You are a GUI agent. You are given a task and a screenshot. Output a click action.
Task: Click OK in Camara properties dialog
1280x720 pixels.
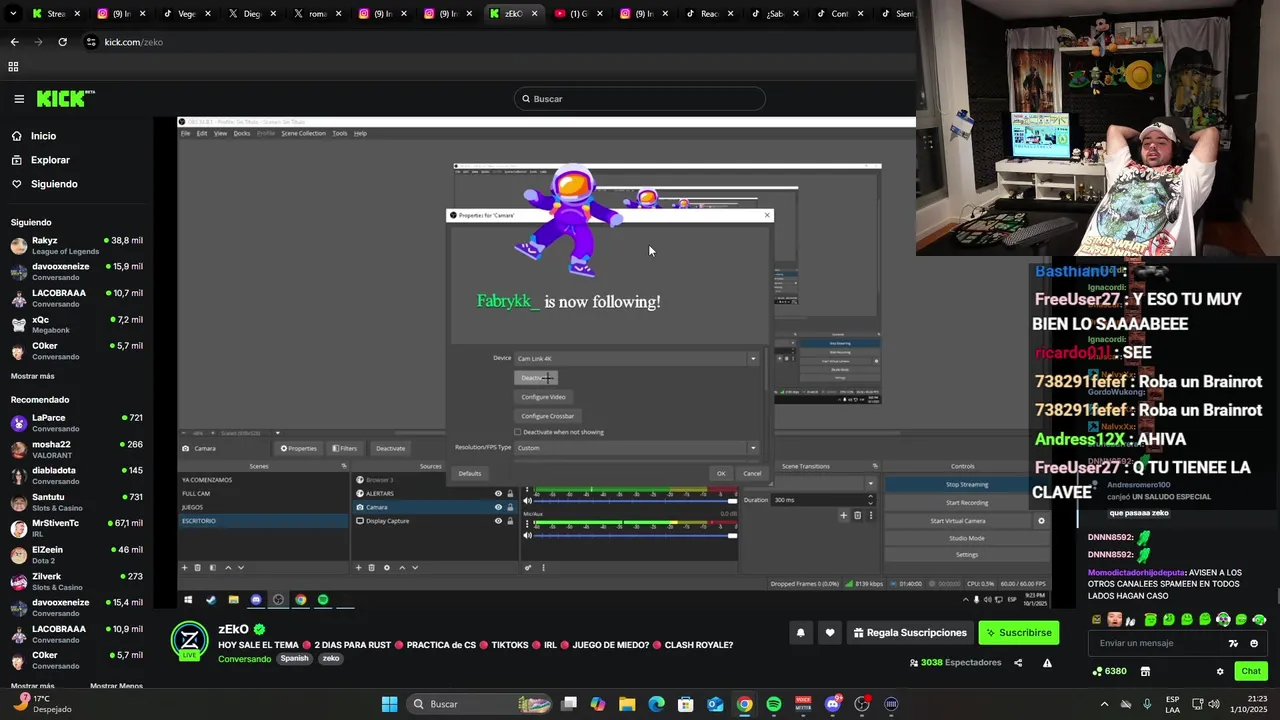pos(720,473)
